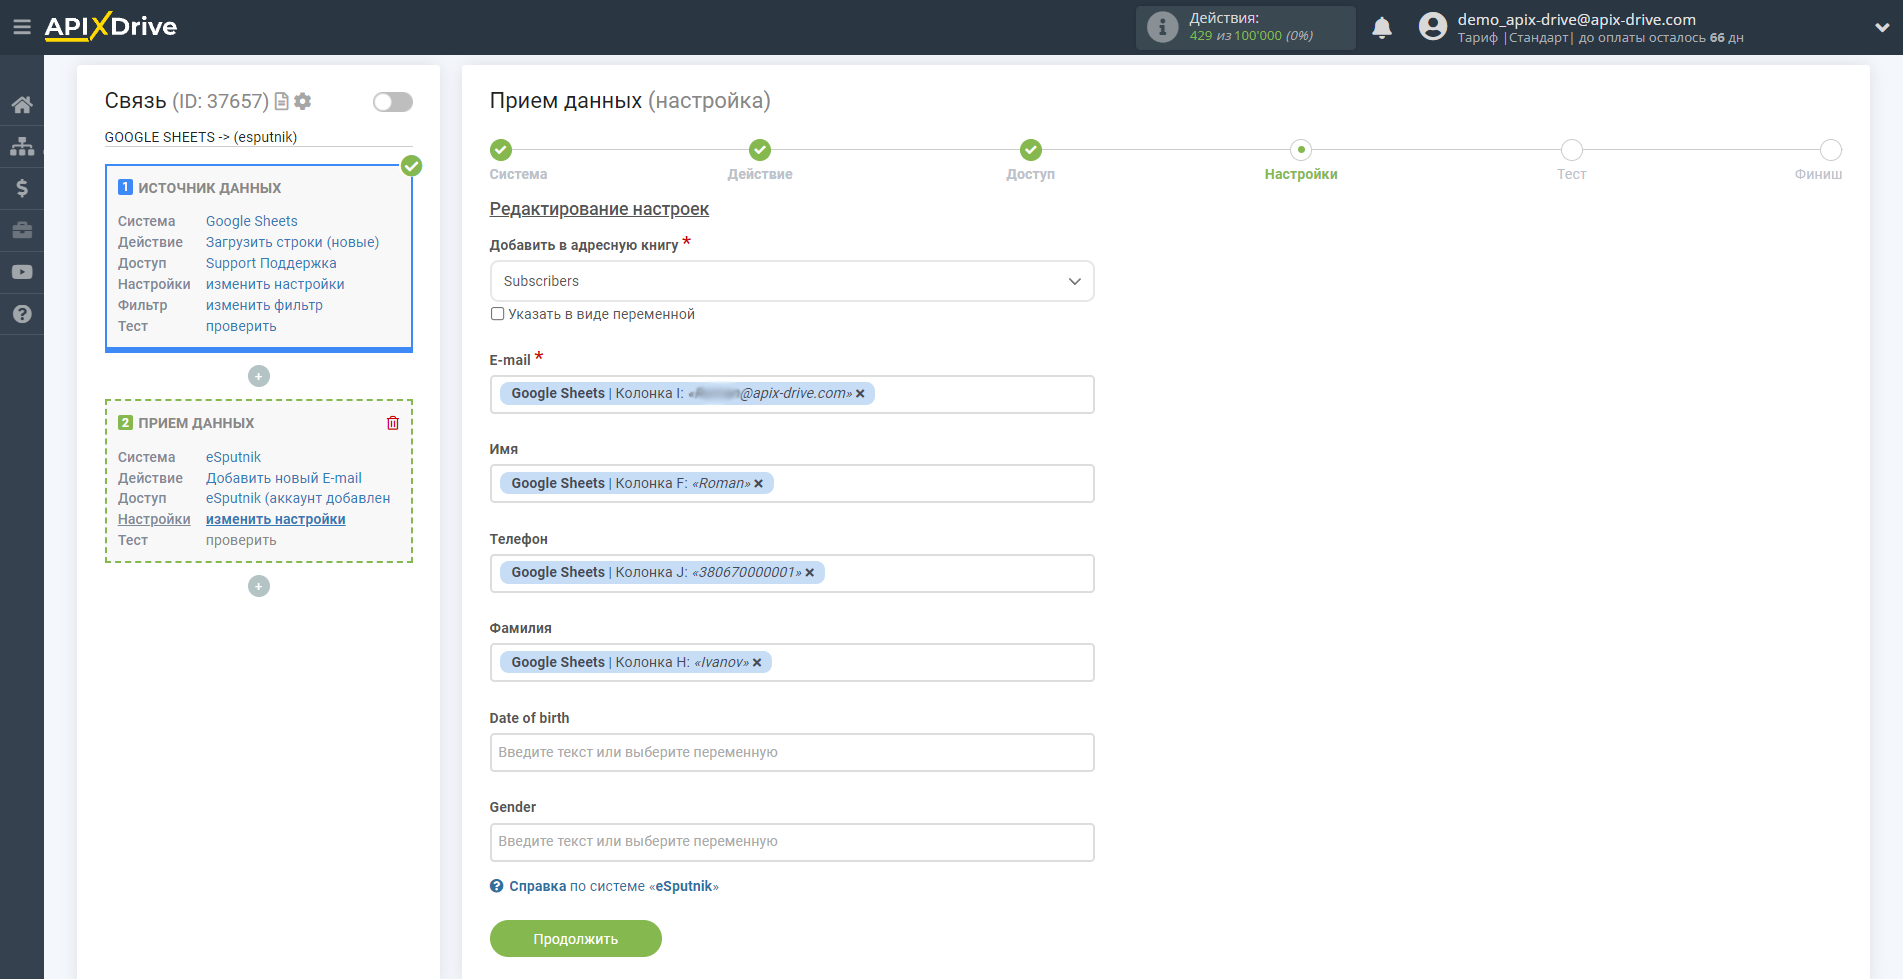Open connection settings gear icon
Screen dimensions: 1903x979
point(303,101)
